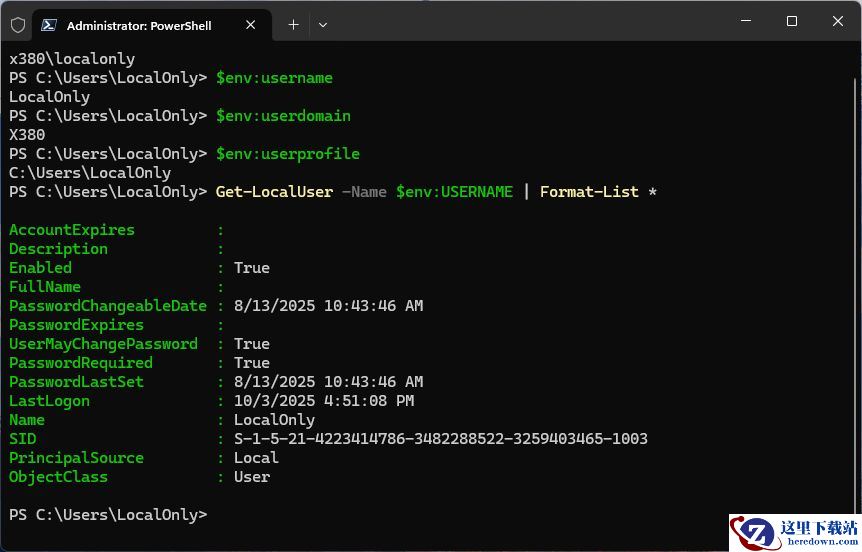This screenshot has width=862, height=552.
Task: Click the Get-LocalUser command text
Action: [274, 192]
